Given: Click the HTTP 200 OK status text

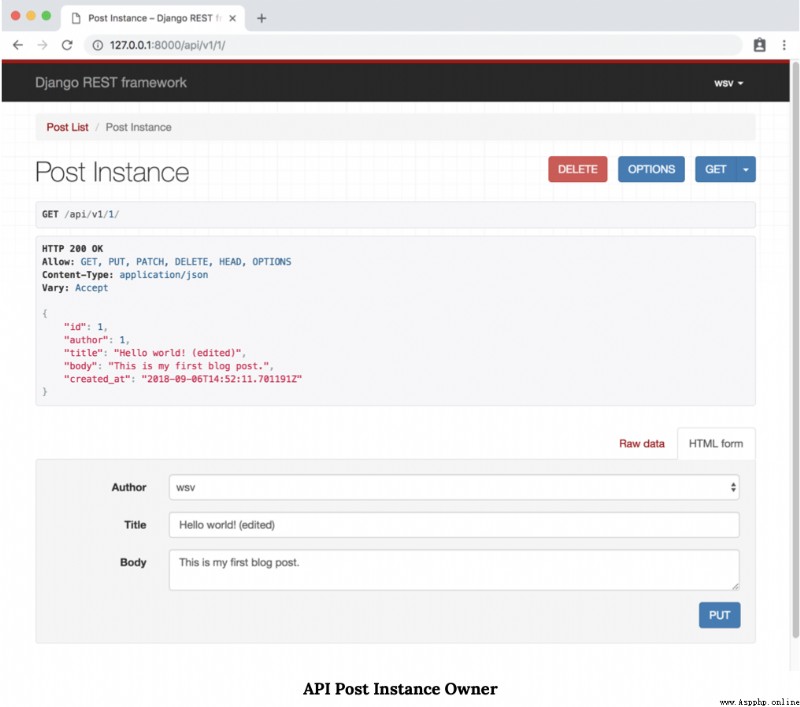Looking at the screenshot, I should (x=72, y=248).
